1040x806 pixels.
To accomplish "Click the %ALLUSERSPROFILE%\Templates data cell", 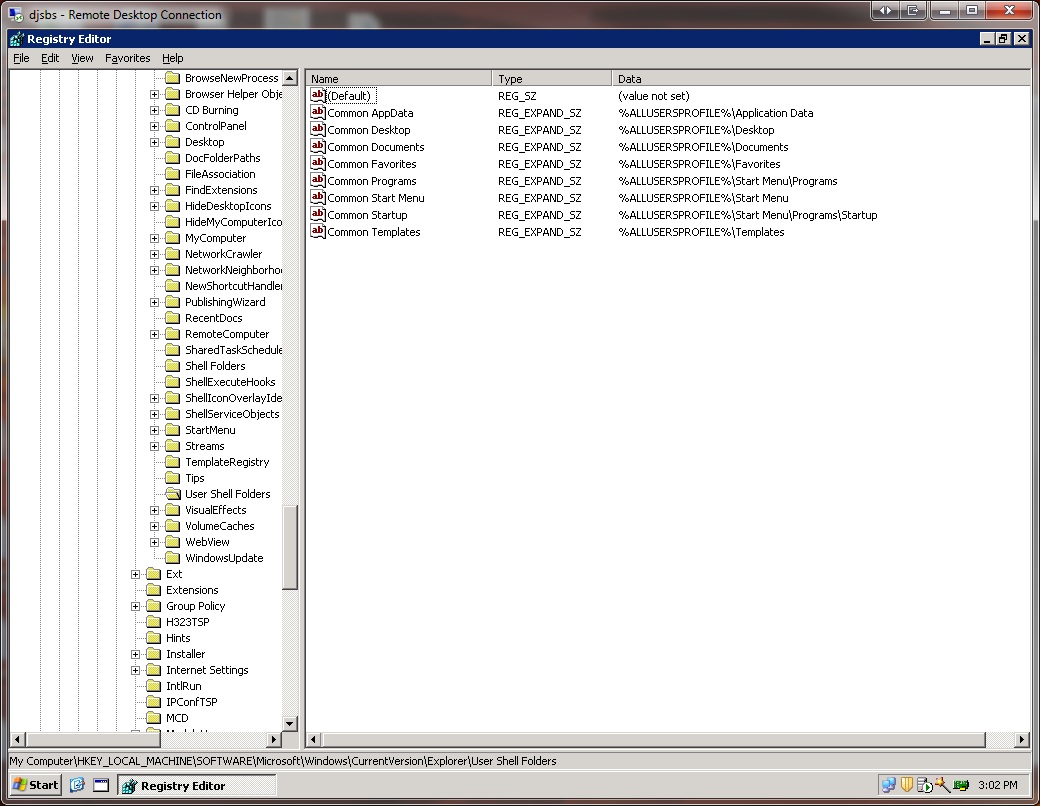I will pos(701,232).
